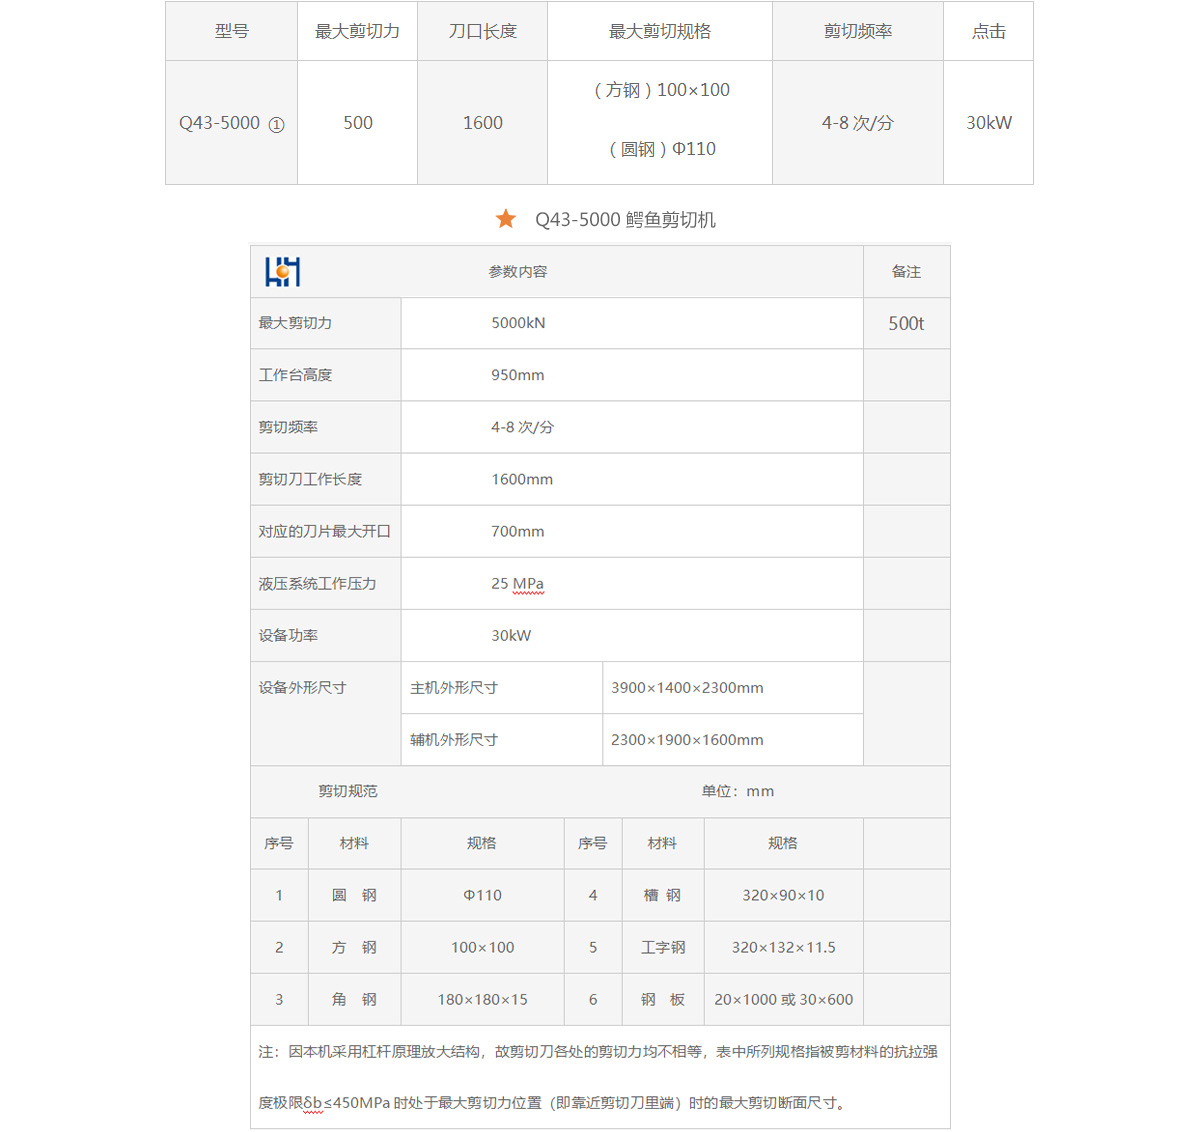The height and width of the screenshot is (1132, 1200).
Task: Click the 最大剪切规格 header cell
Action: pyautogui.click(x=659, y=32)
